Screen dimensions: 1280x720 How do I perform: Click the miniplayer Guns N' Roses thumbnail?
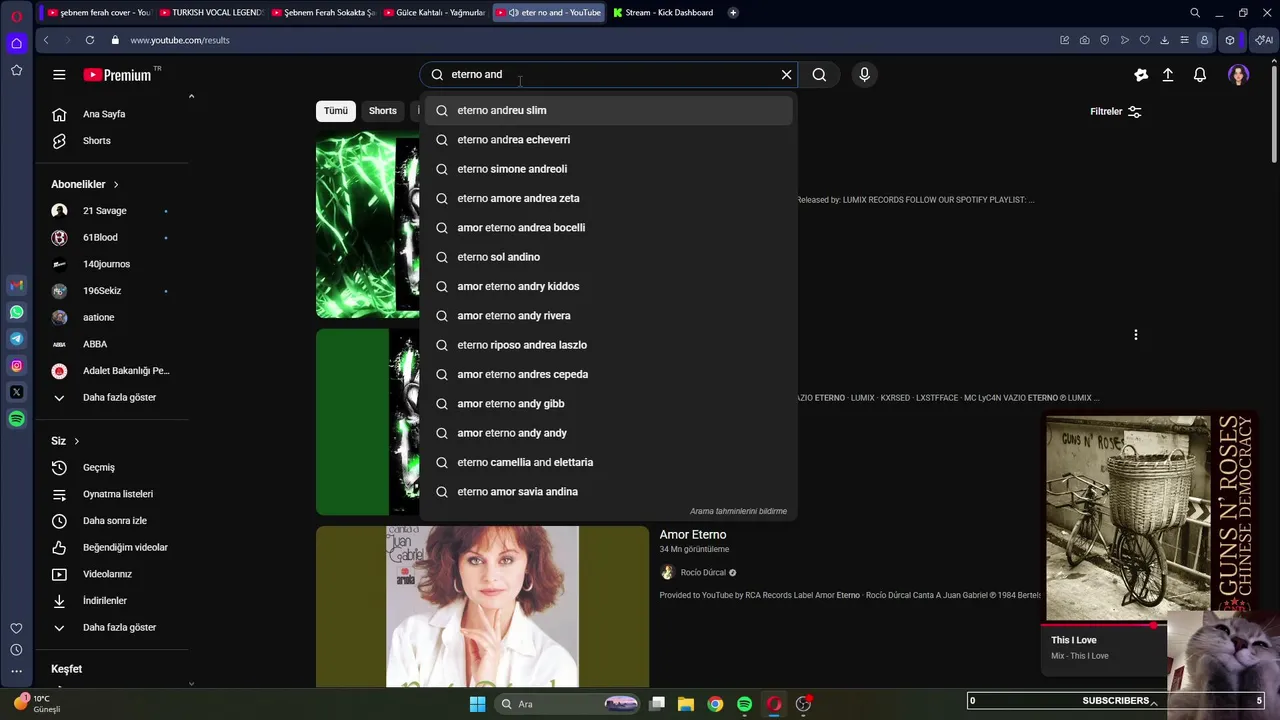(1147, 518)
